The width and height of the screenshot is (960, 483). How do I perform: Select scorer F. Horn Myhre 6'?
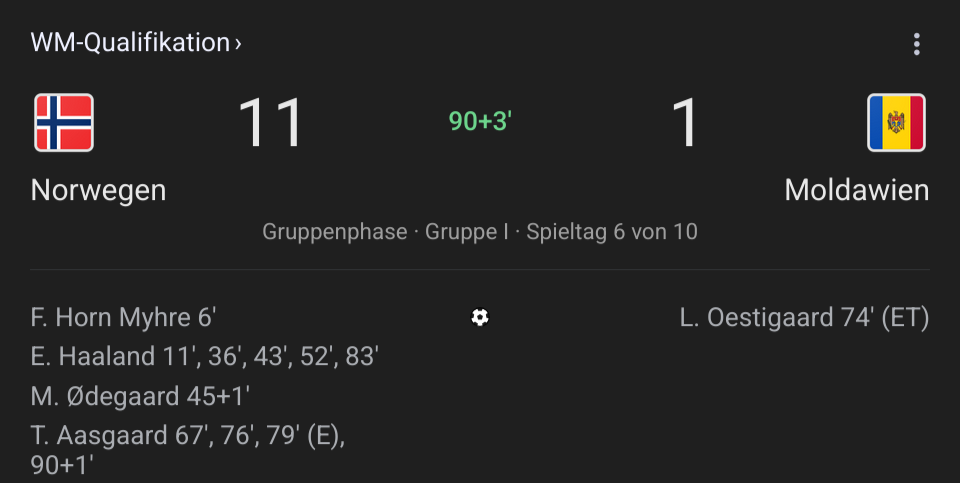click(x=123, y=318)
